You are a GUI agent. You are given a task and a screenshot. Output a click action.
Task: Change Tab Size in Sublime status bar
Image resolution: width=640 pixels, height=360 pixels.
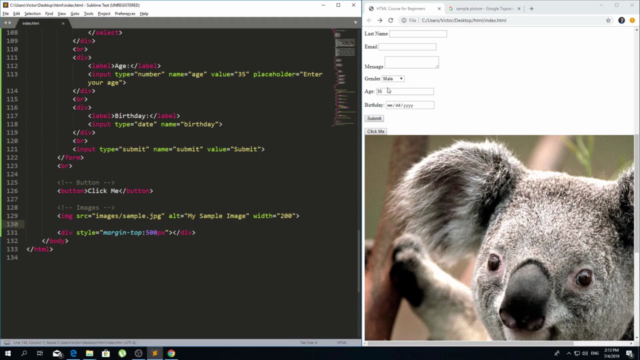309,342
